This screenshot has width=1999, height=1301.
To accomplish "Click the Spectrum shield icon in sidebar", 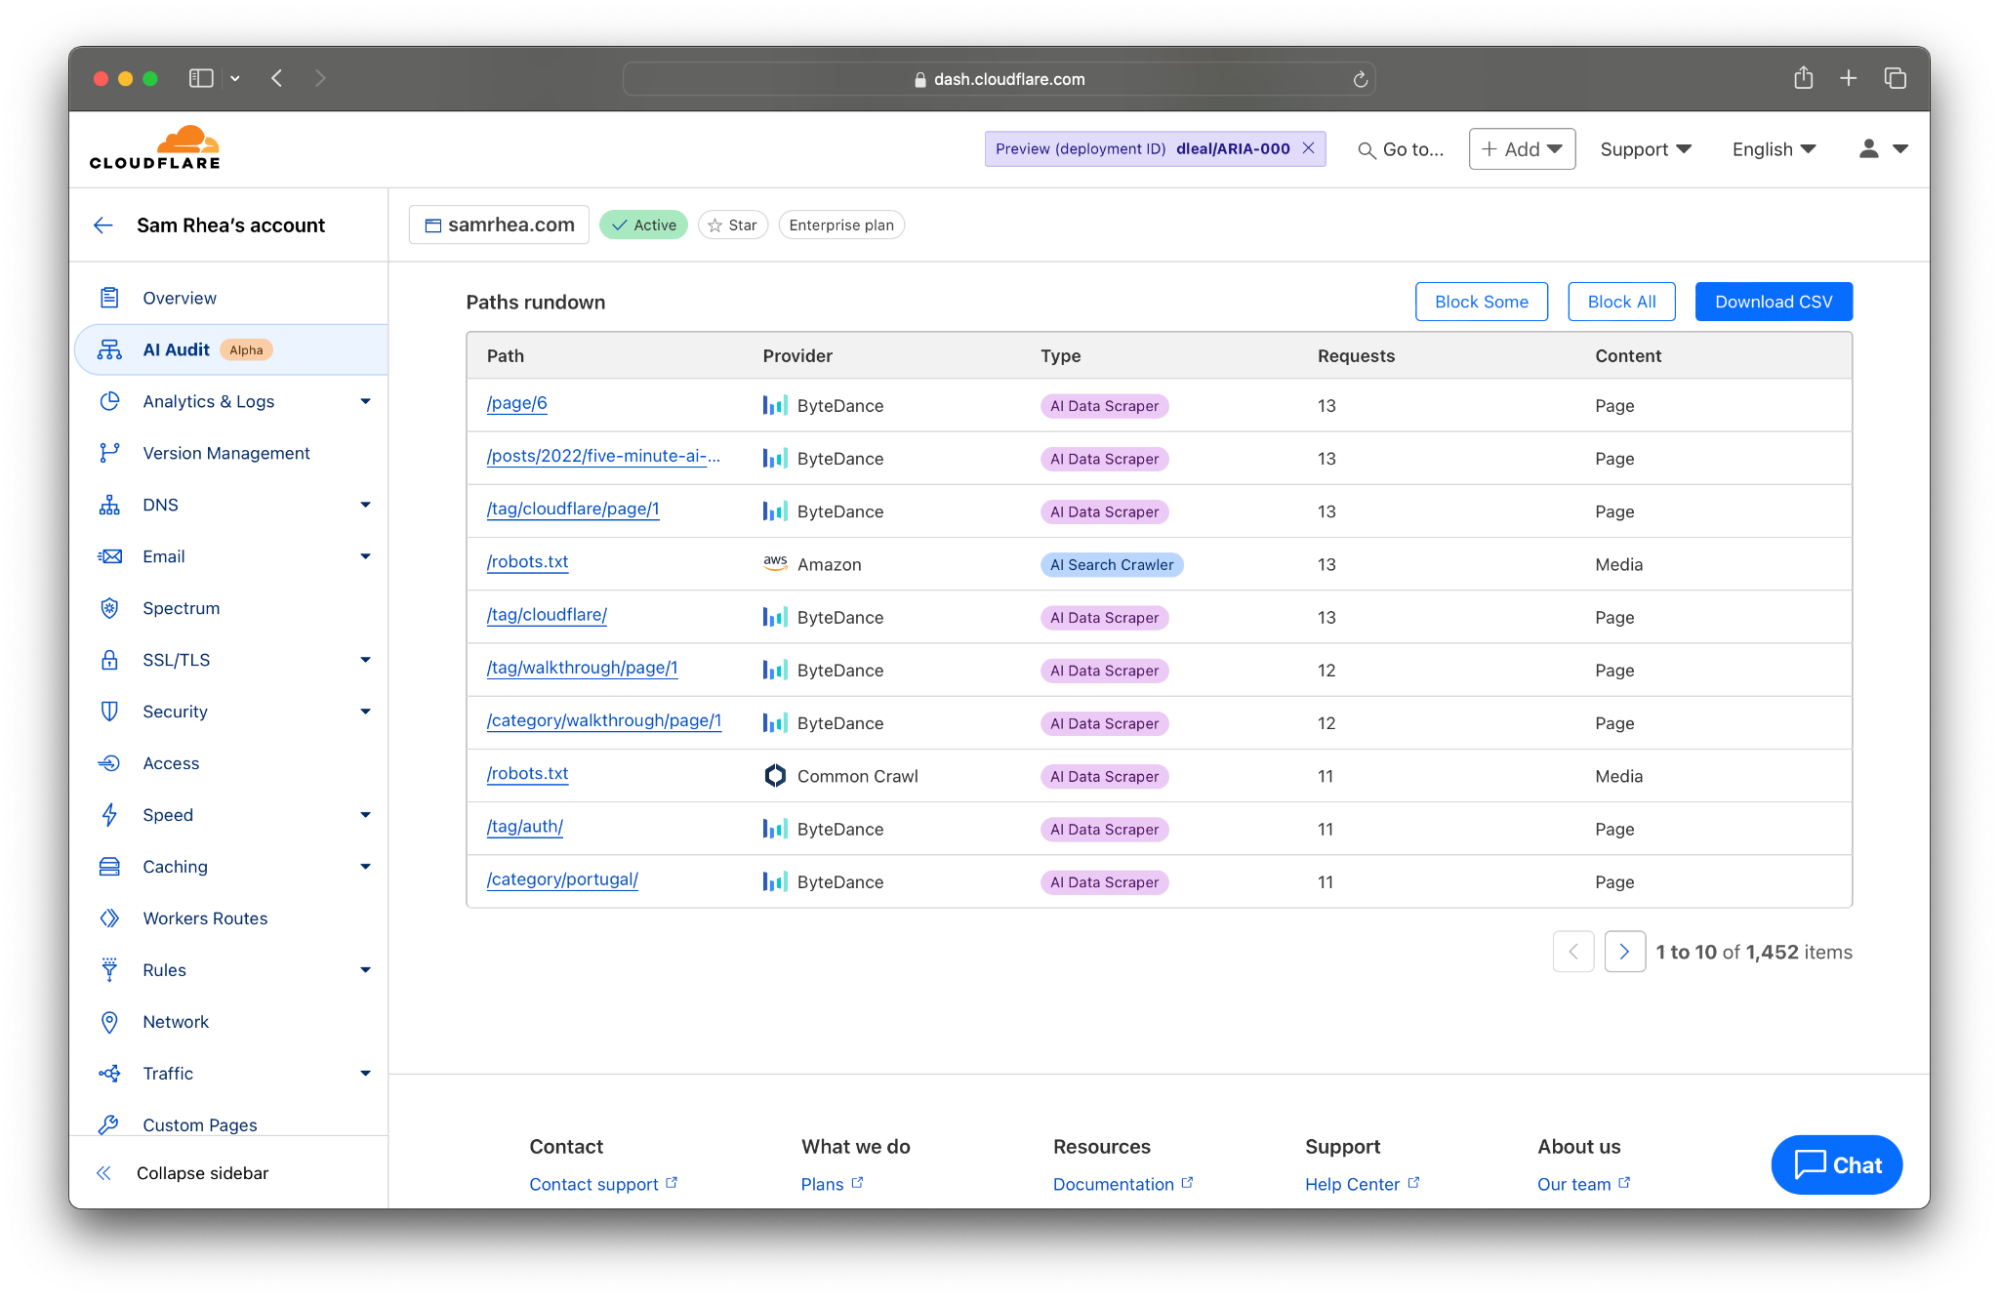I will click(x=110, y=608).
